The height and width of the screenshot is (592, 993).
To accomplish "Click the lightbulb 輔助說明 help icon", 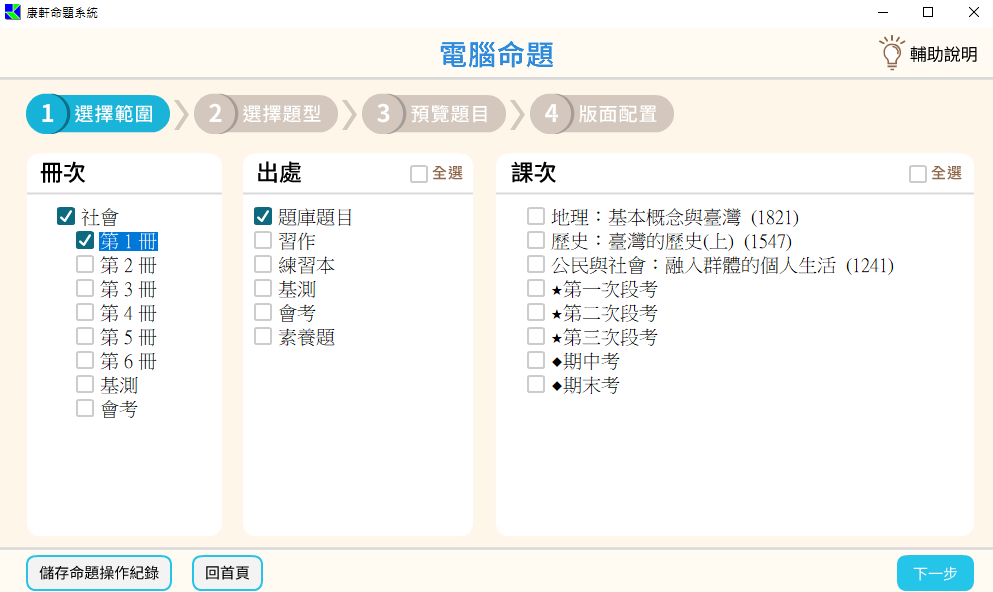I will point(890,53).
